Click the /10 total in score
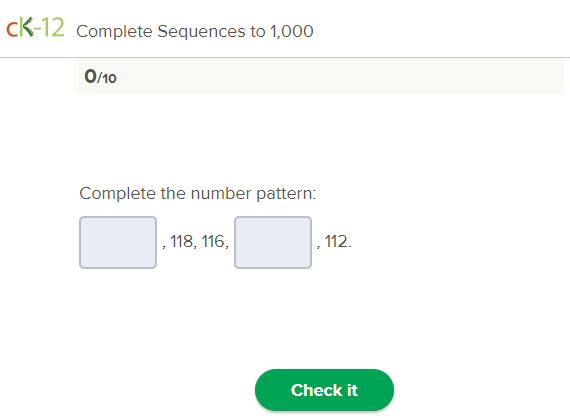Image resolution: width=570 pixels, height=418 pixels. [x=107, y=79]
